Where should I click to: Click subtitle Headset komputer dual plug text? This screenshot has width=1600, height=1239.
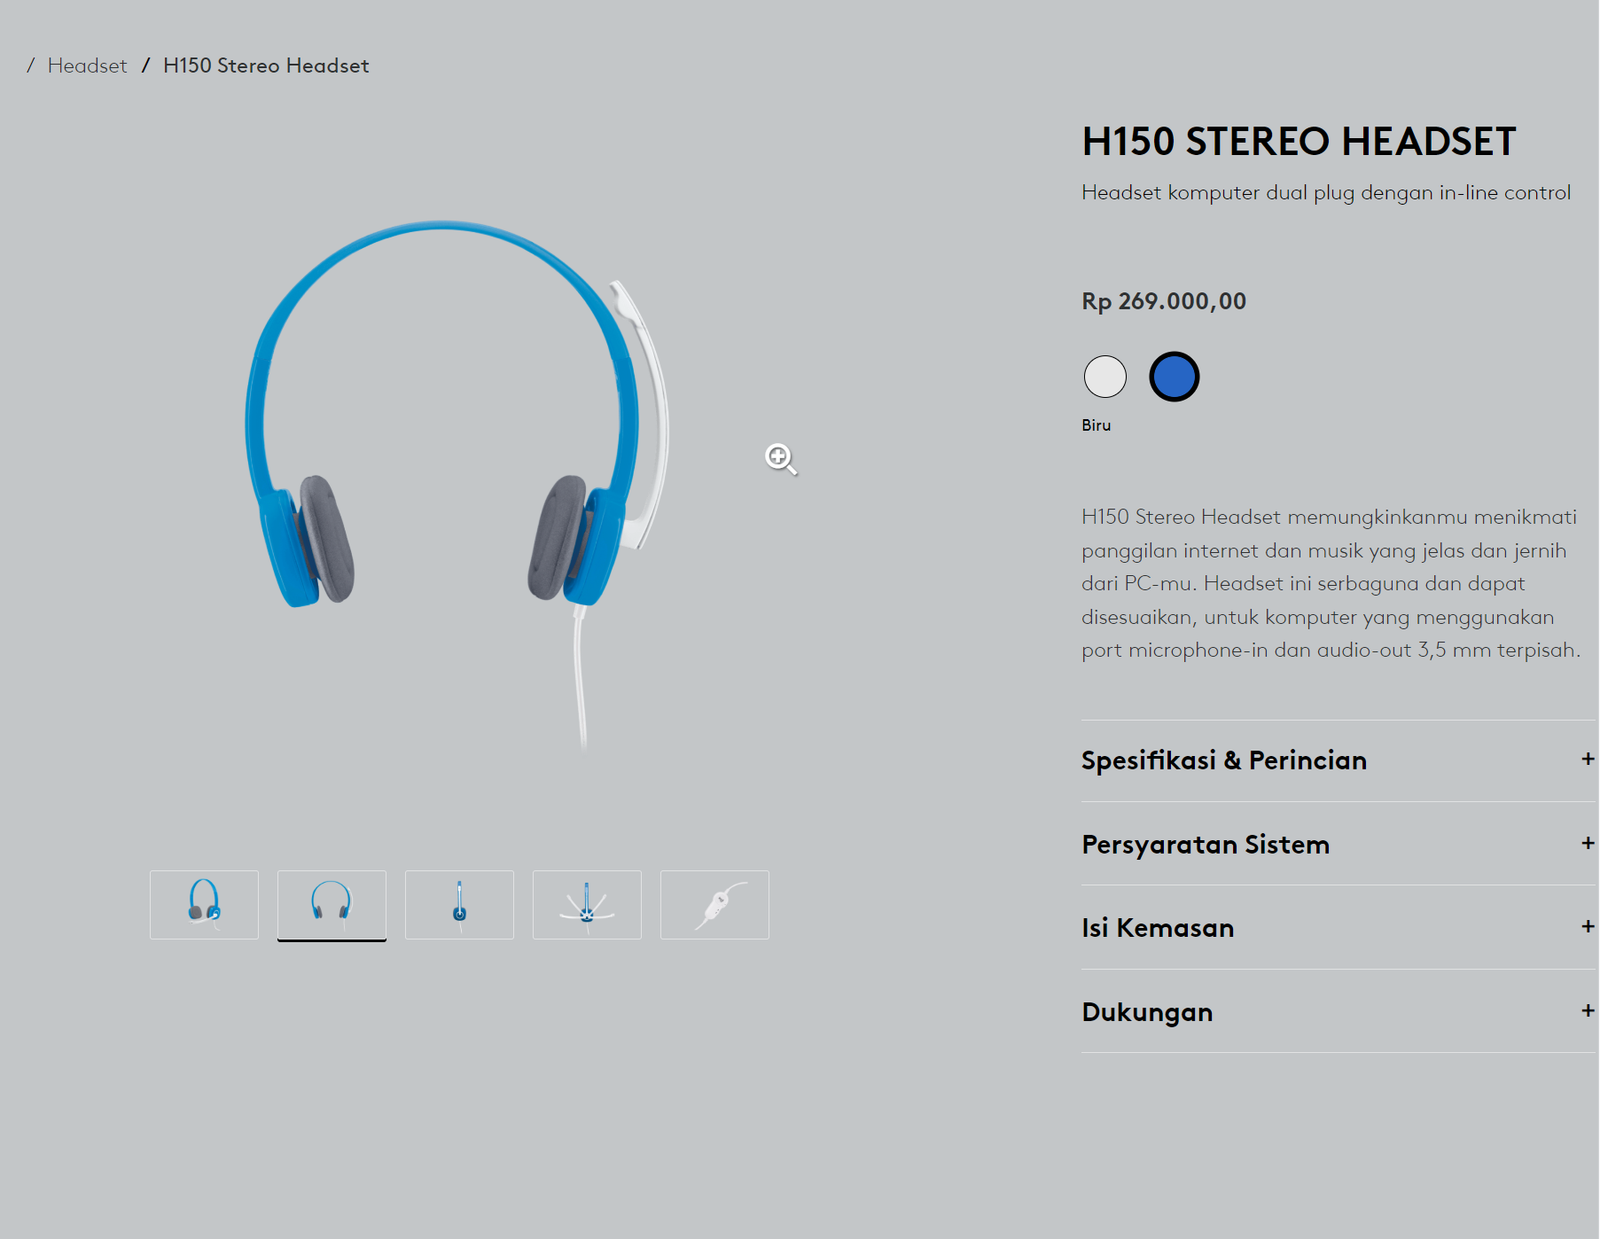(1326, 192)
